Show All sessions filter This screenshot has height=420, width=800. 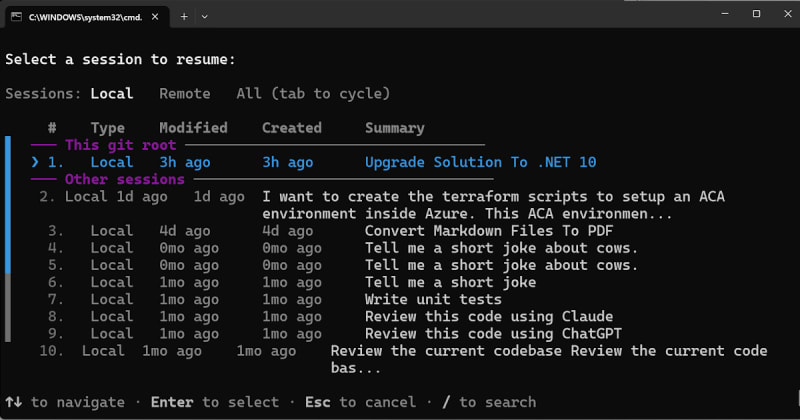tap(249, 94)
